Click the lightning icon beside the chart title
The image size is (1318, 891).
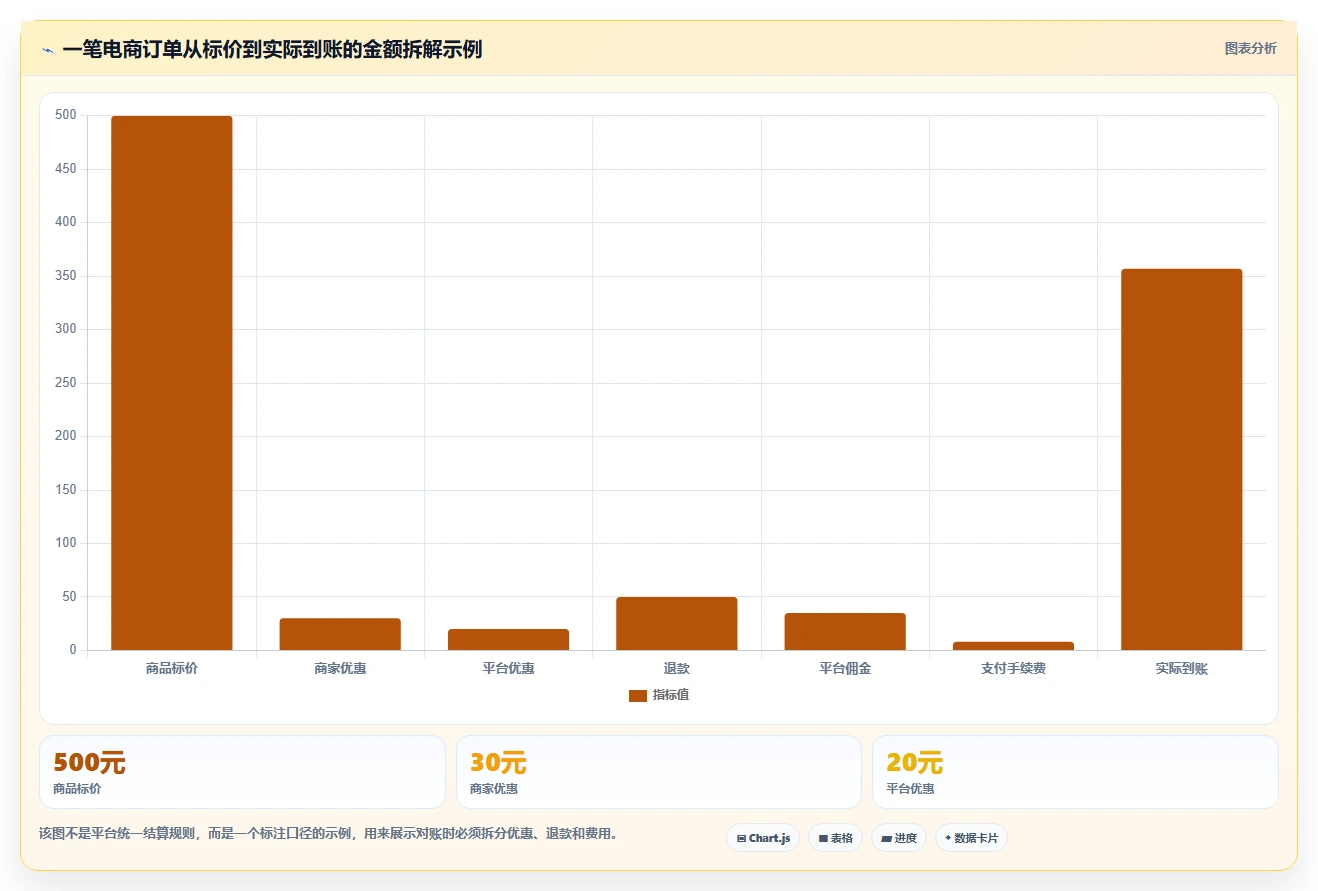pos(47,50)
